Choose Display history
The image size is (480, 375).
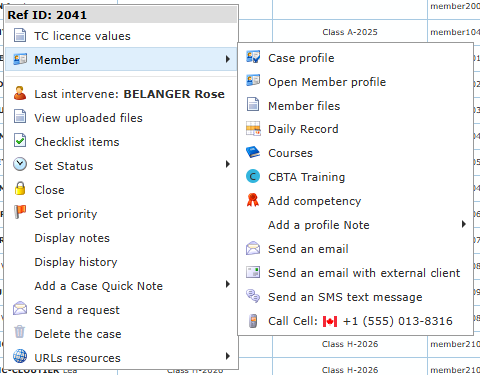point(121,262)
